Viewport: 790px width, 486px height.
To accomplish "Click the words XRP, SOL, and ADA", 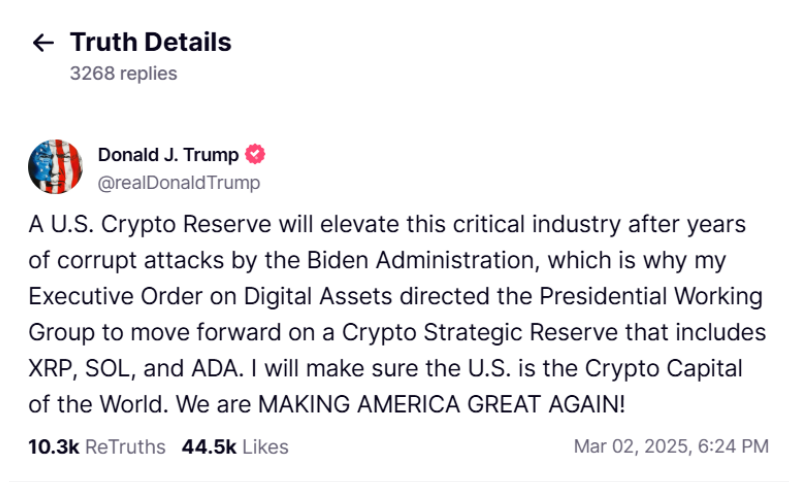I will click(x=133, y=368).
